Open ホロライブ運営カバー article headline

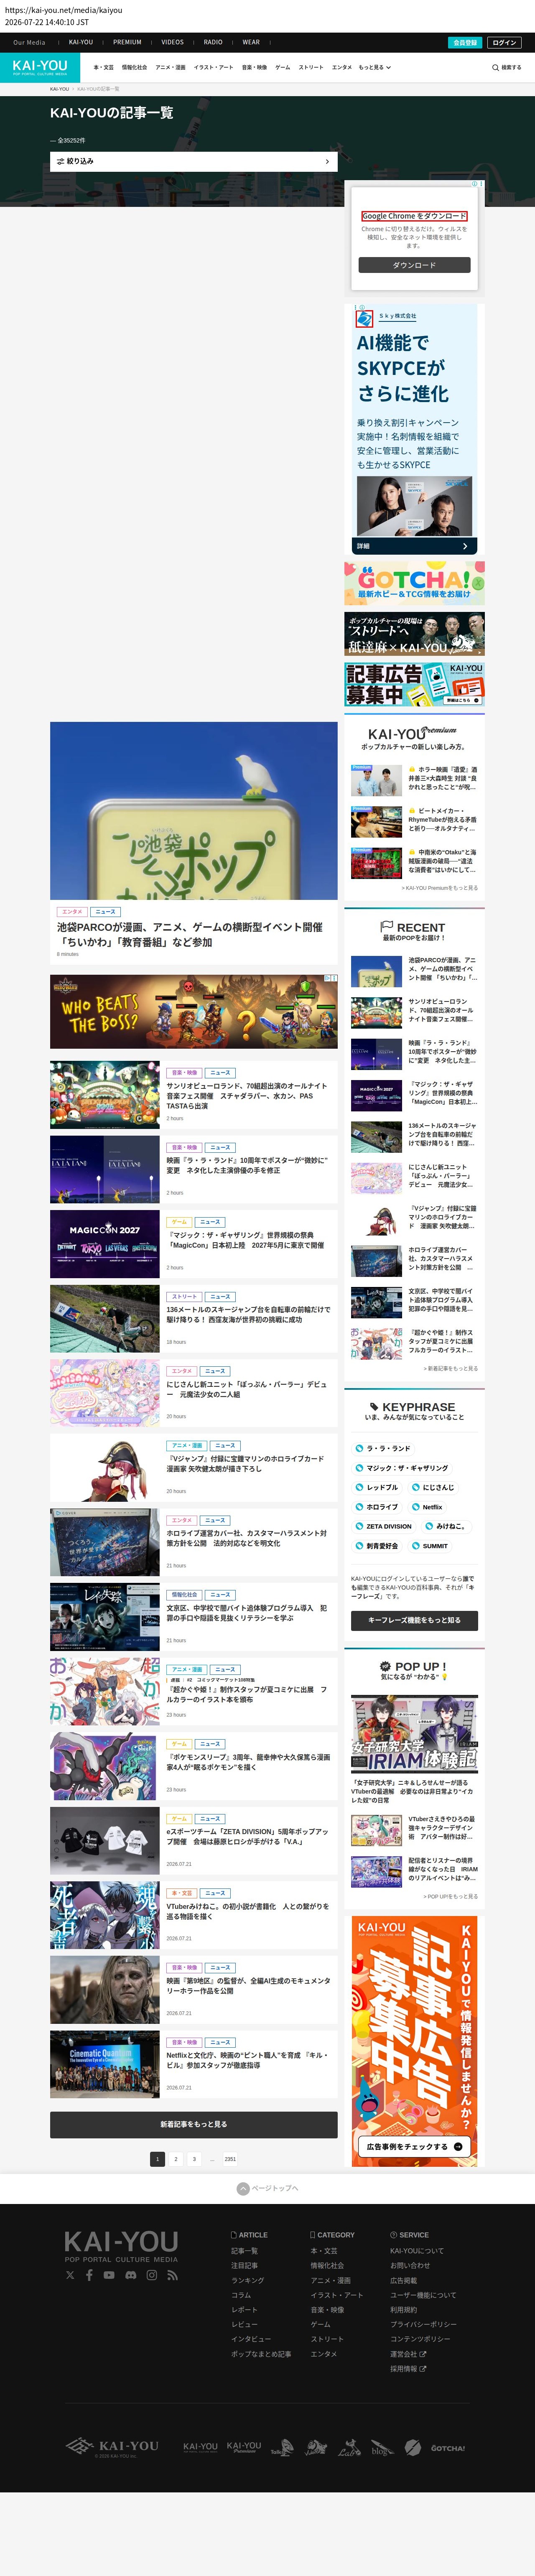tap(247, 1538)
